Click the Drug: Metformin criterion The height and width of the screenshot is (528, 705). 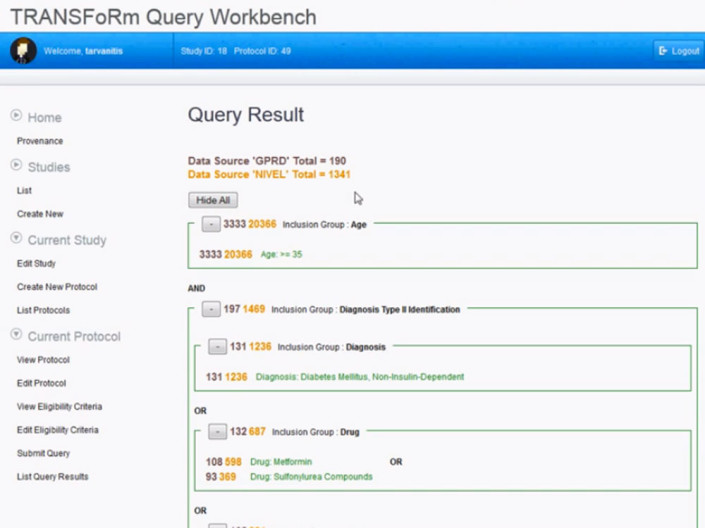pos(281,462)
